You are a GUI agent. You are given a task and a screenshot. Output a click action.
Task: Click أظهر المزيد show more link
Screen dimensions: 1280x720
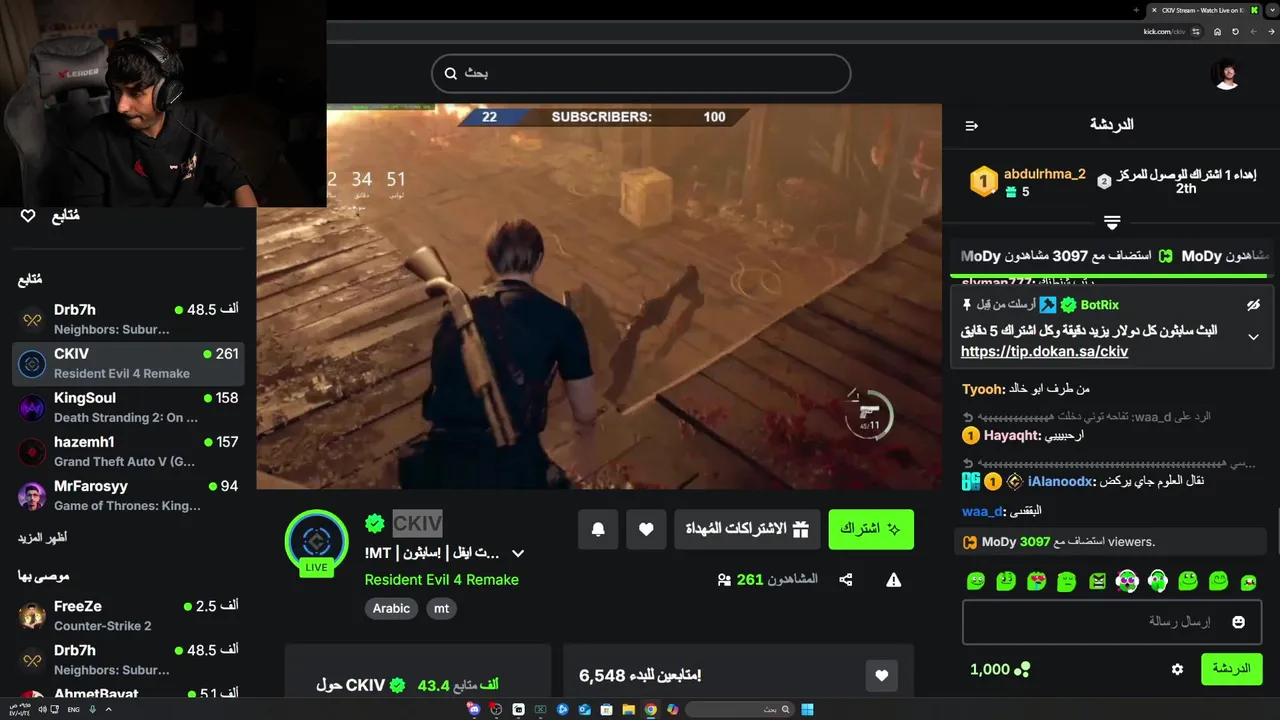click(42, 537)
